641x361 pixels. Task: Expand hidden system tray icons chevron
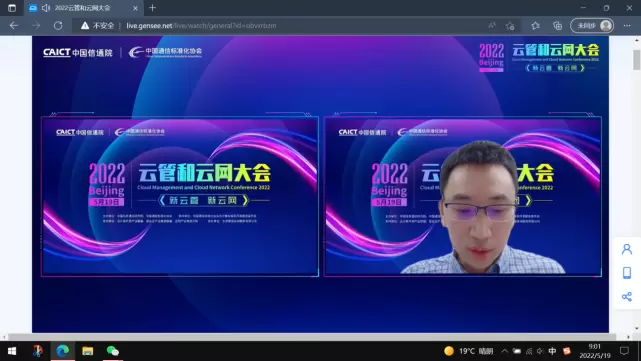click(x=505, y=351)
